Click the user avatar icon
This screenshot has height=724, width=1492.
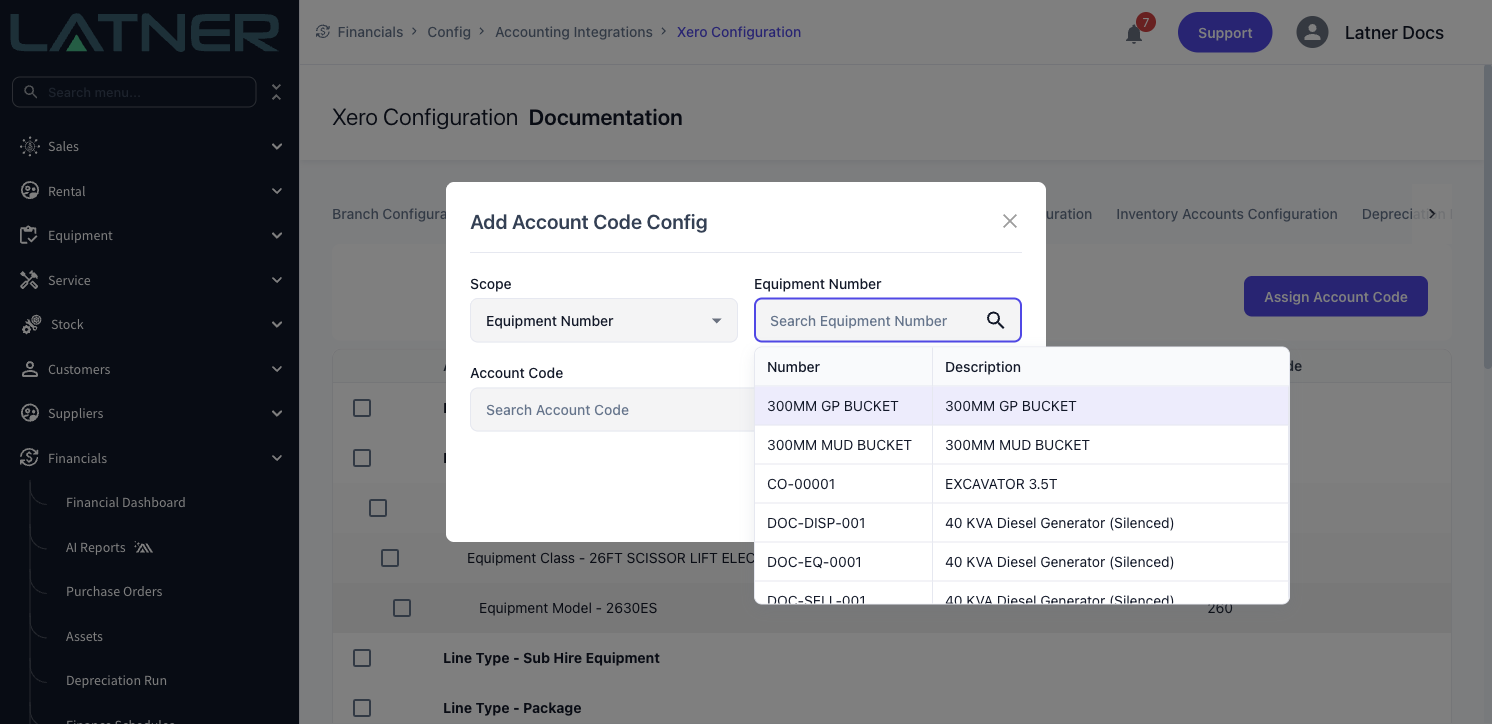(1311, 32)
